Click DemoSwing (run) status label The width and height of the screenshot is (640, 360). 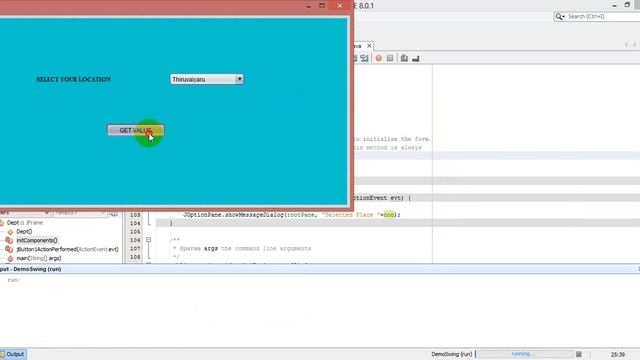click(451, 354)
